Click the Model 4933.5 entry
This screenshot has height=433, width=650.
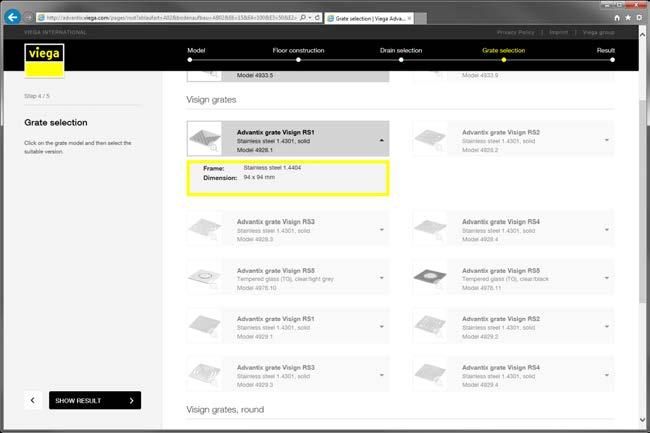click(288, 76)
